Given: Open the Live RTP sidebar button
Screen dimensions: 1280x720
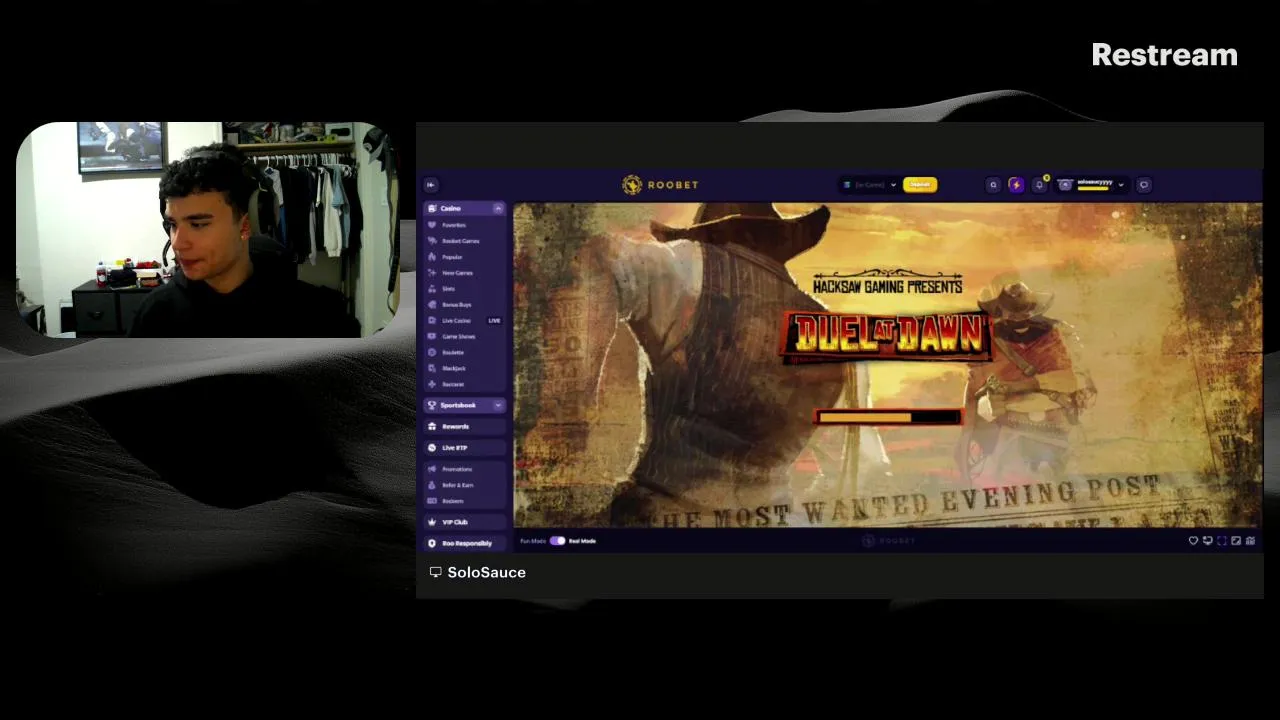Looking at the screenshot, I should point(465,447).
